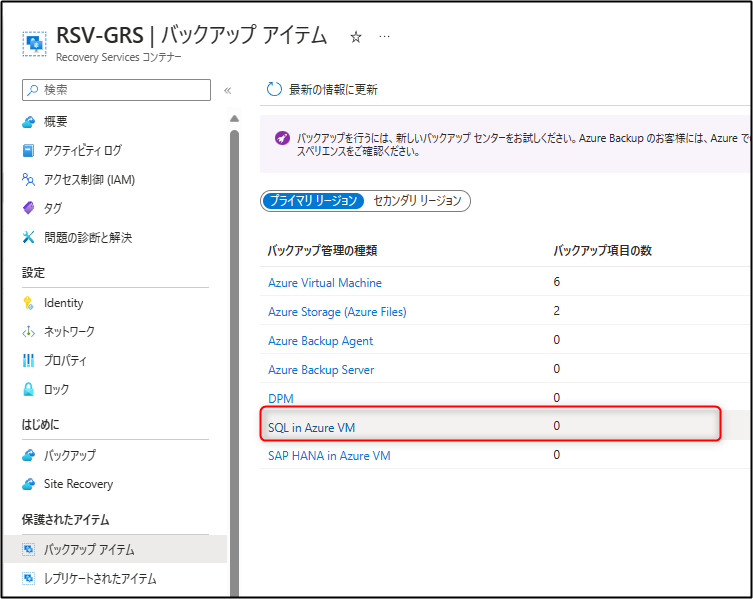Select 概要 menu item text

(55, 122)
